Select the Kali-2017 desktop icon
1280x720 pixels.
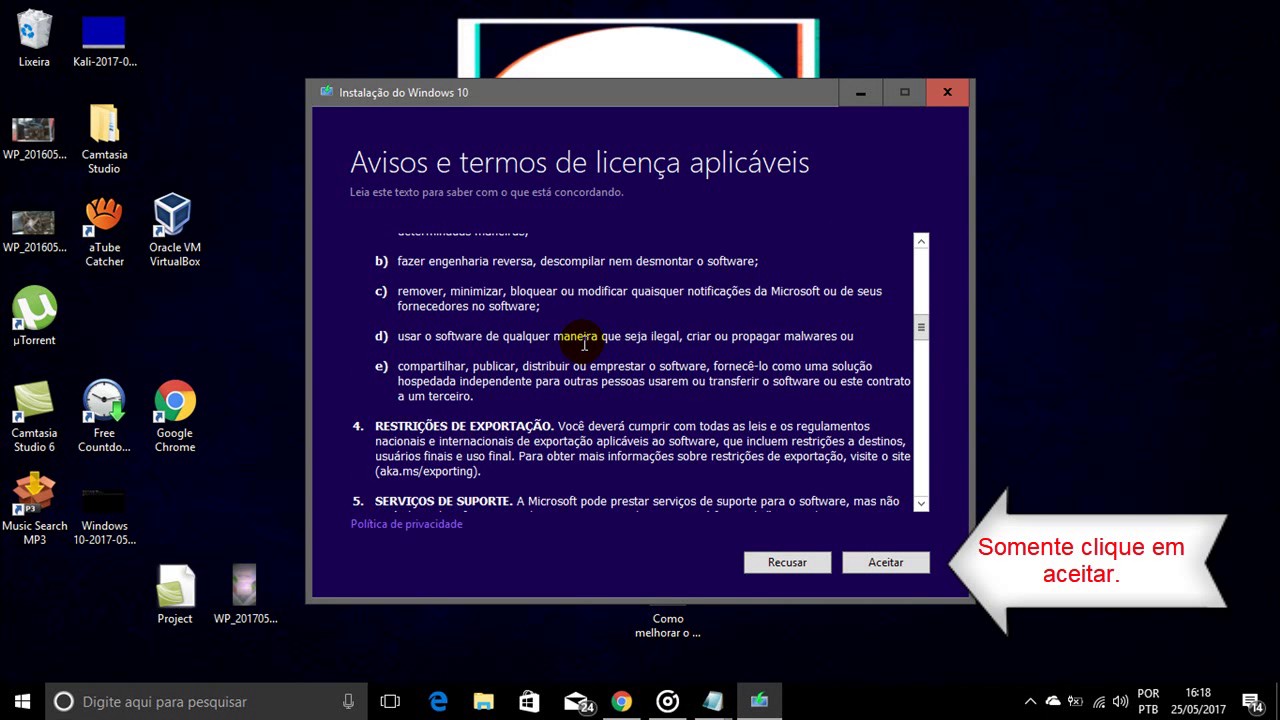[x=104, y=40]
